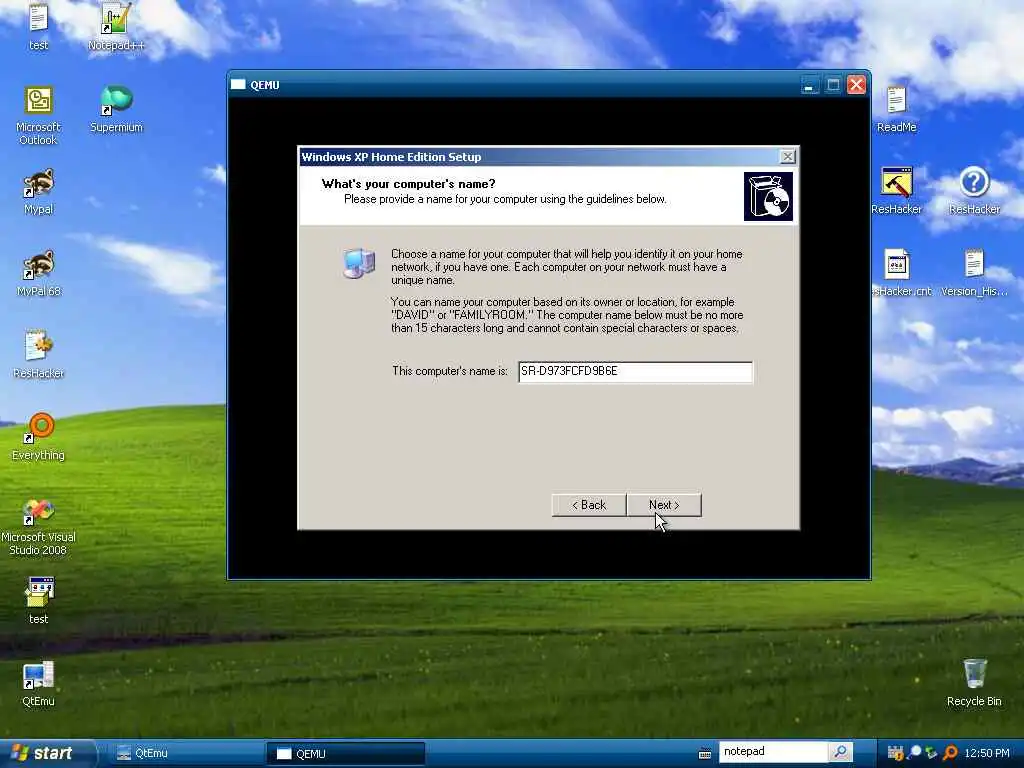Screen dimensions: 1024x768
Task: Click the white magnifier tray icon
Action: [x=915, y=752]
